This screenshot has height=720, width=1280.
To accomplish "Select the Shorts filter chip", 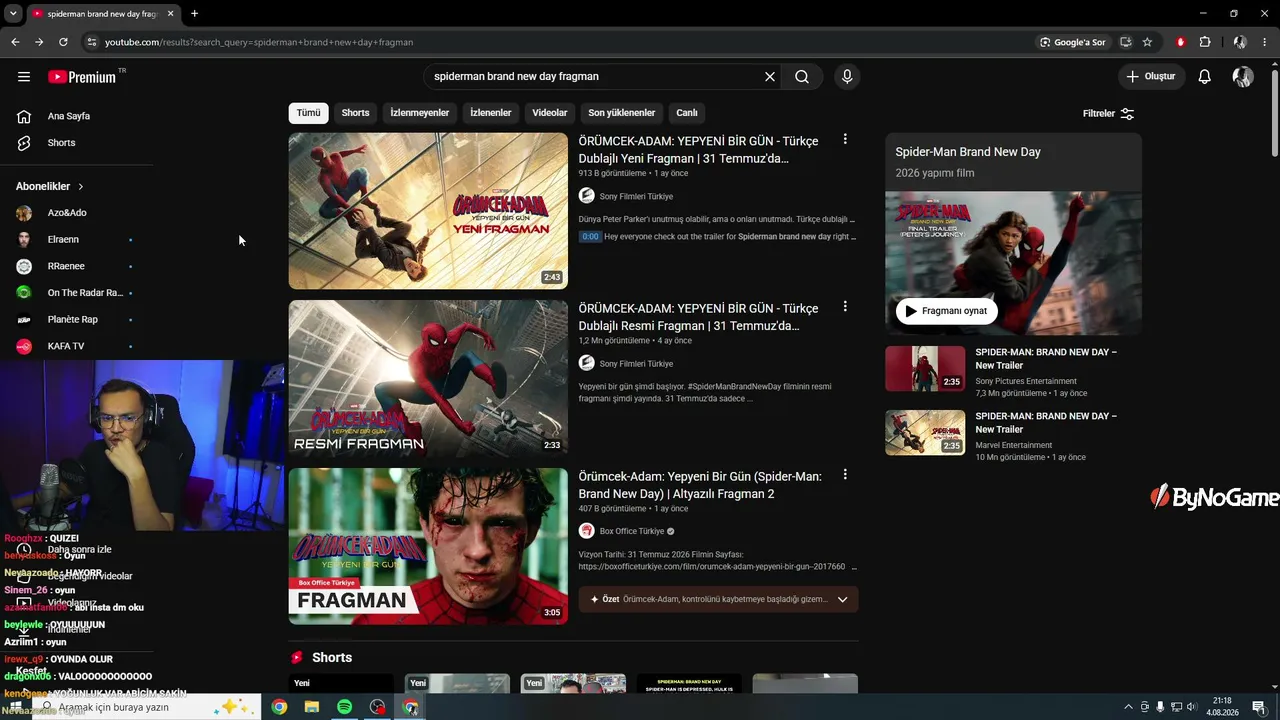I will pos(355,113).
